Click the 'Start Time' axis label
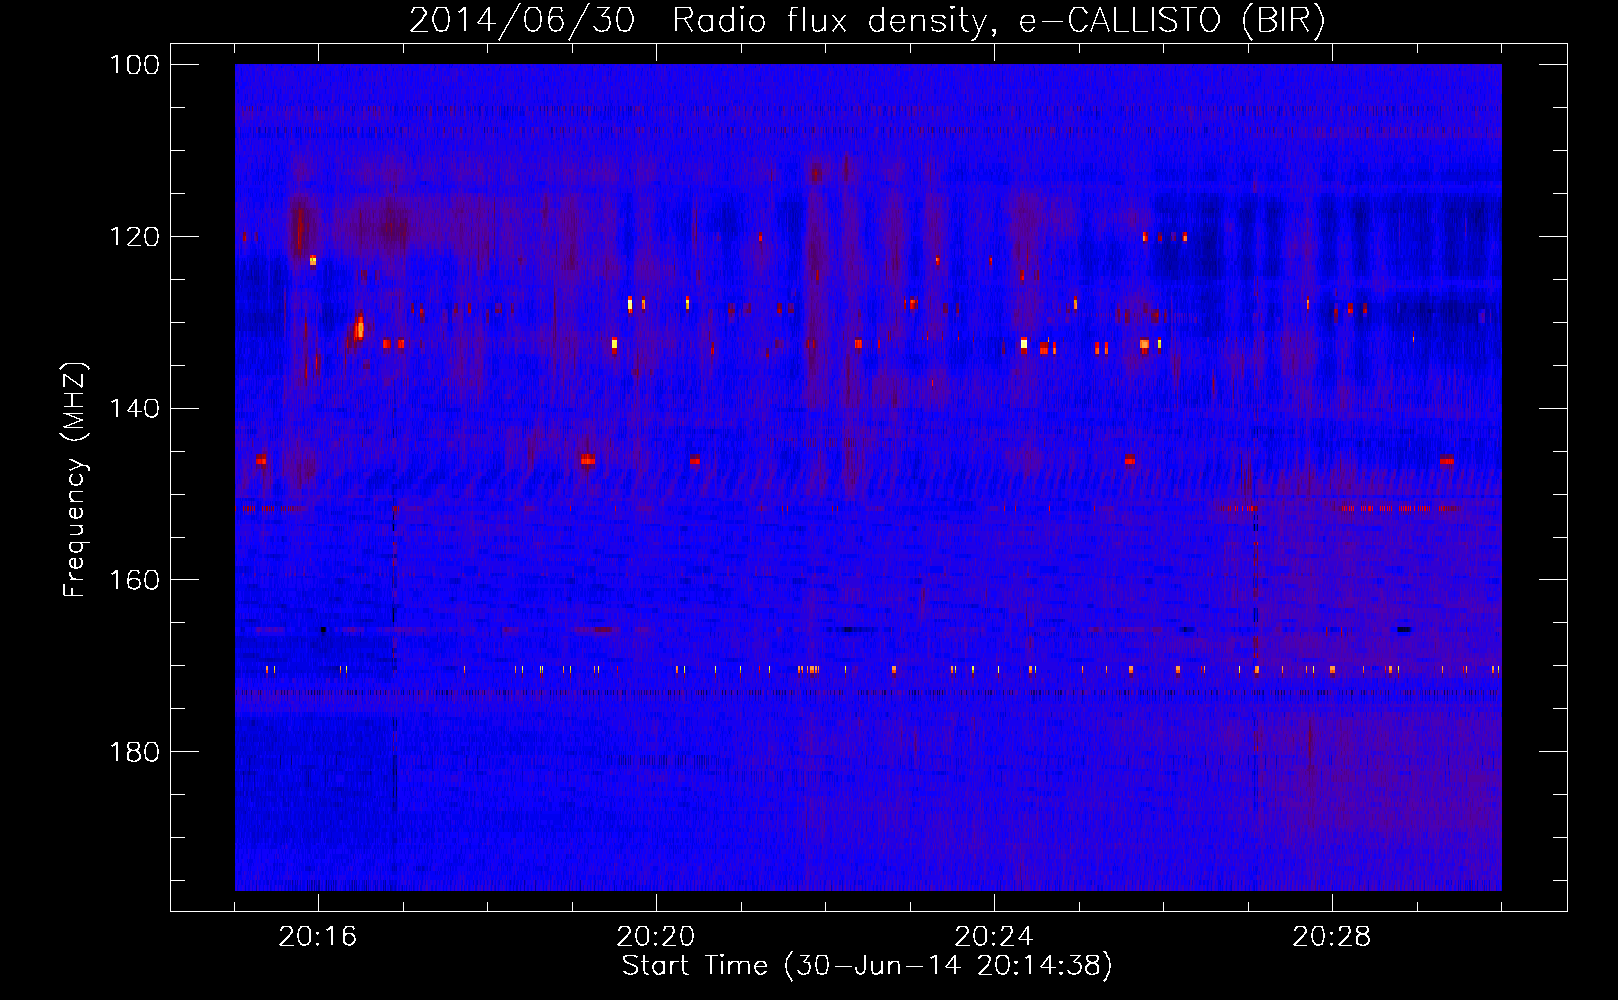This screenshot has width=1618, height=1000. click(867, 966)
